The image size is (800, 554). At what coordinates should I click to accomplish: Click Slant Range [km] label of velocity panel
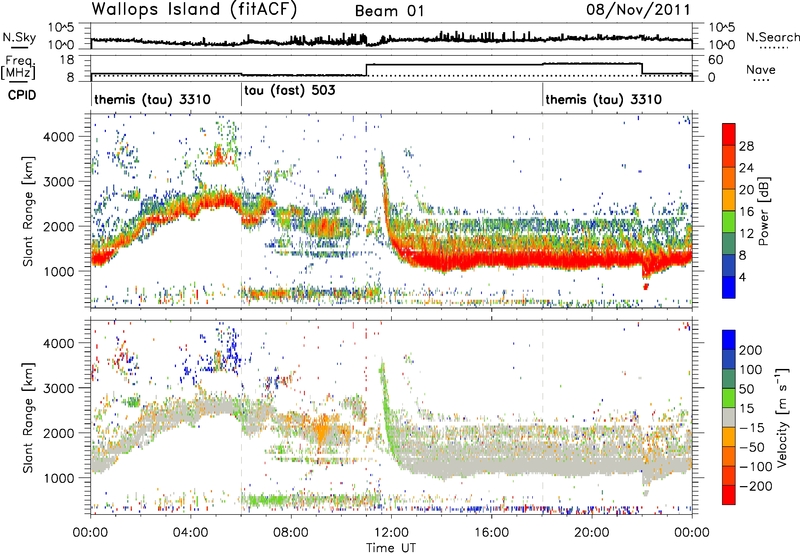point(28,417)
